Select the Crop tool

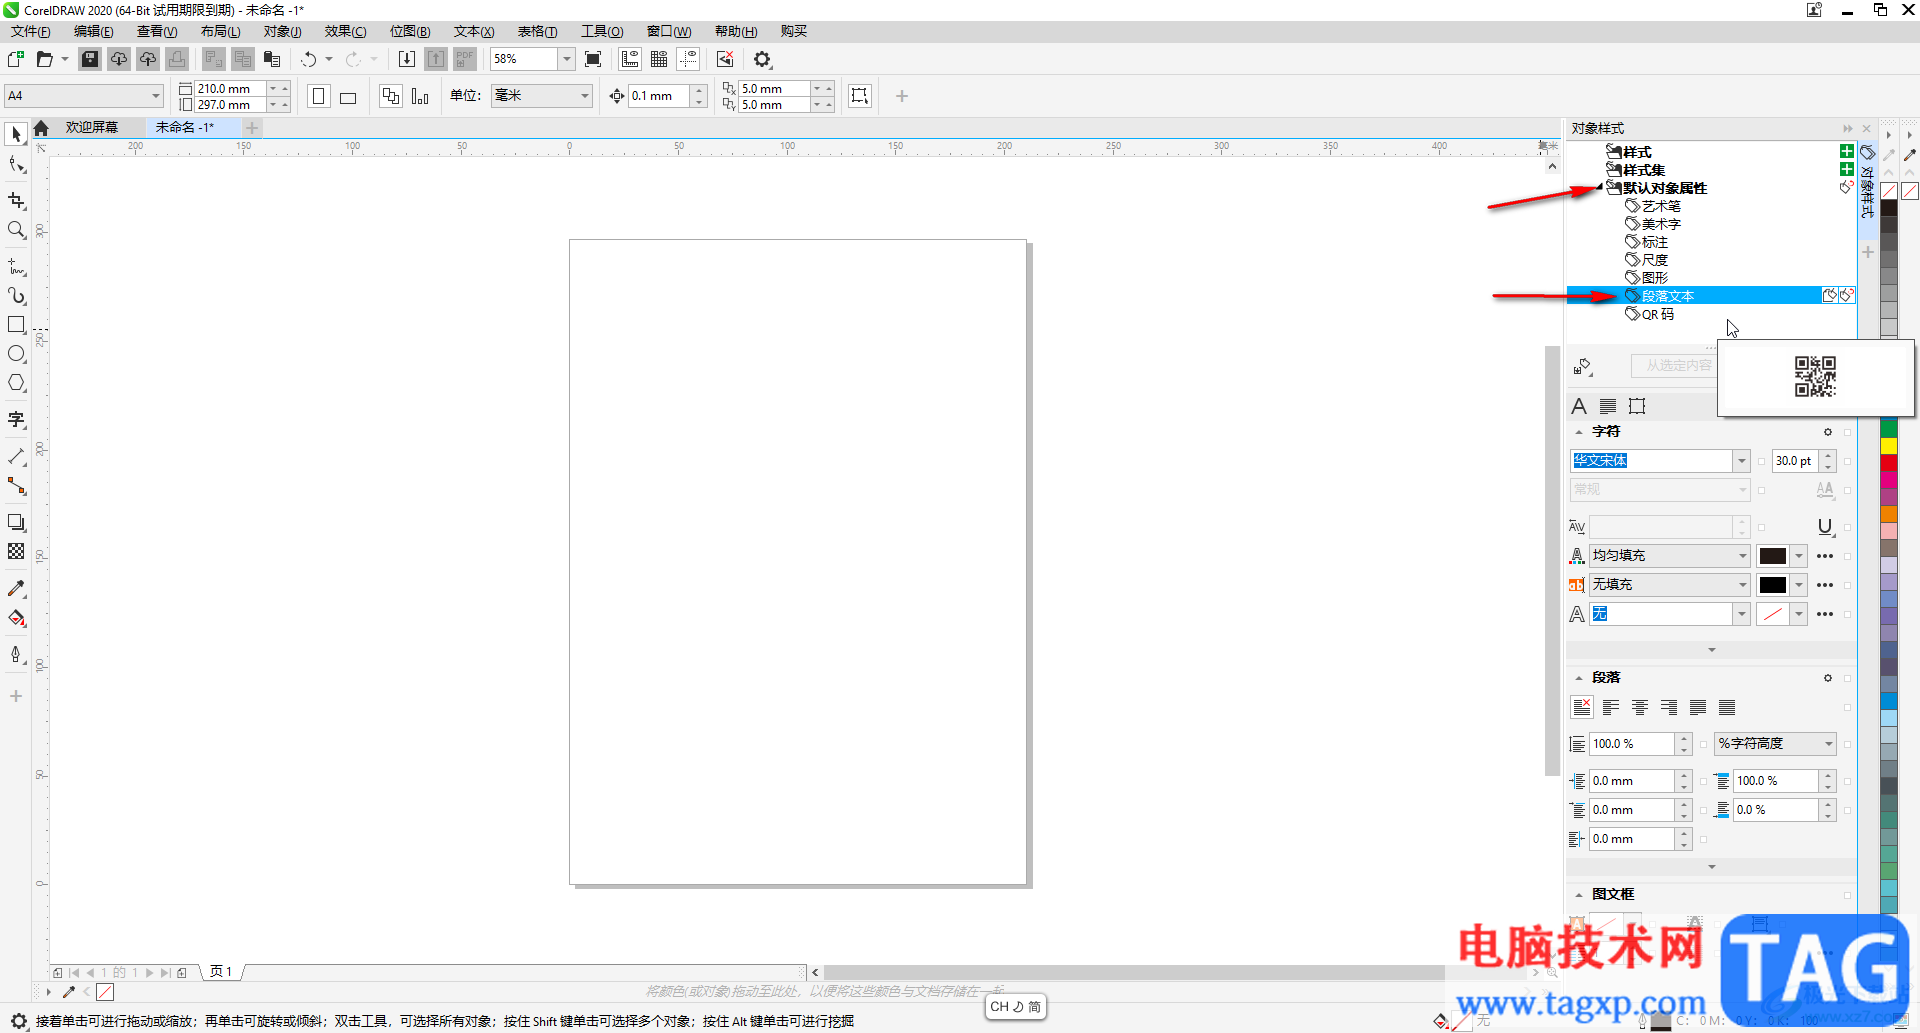pyautogui.click(x=16, y=201)
